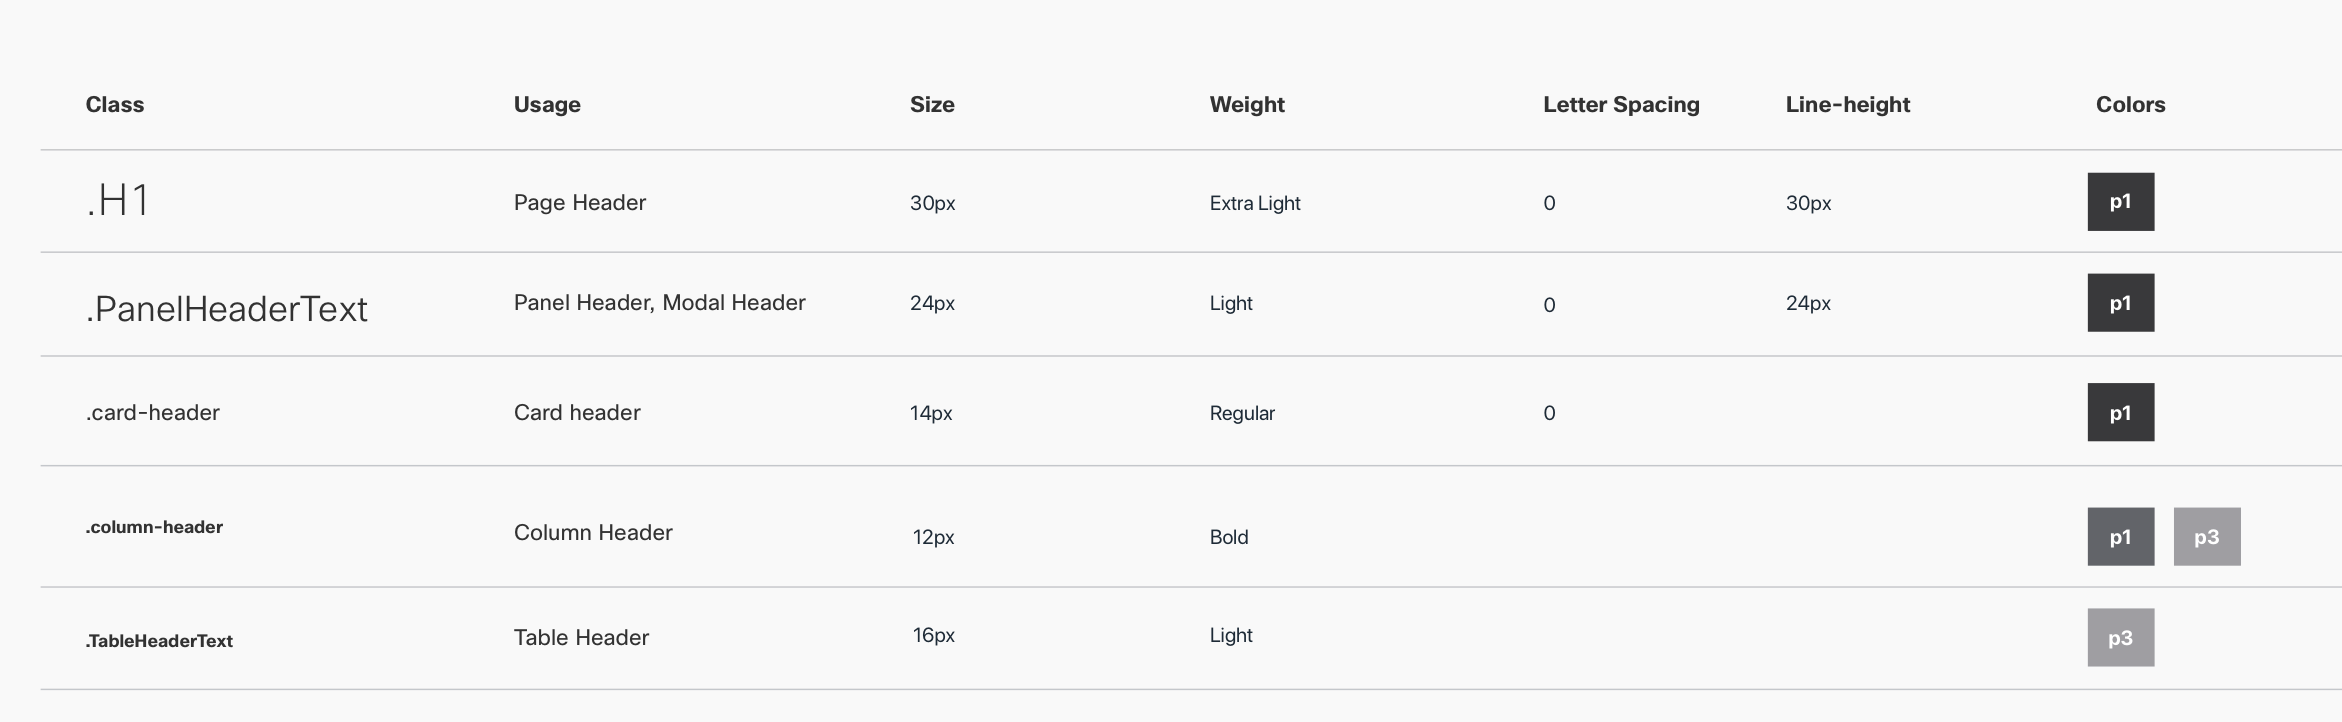Viewport: 2342px width, 722px height.
Task: Click the Letter Spacing column header
Action: tap(1621, 105)
